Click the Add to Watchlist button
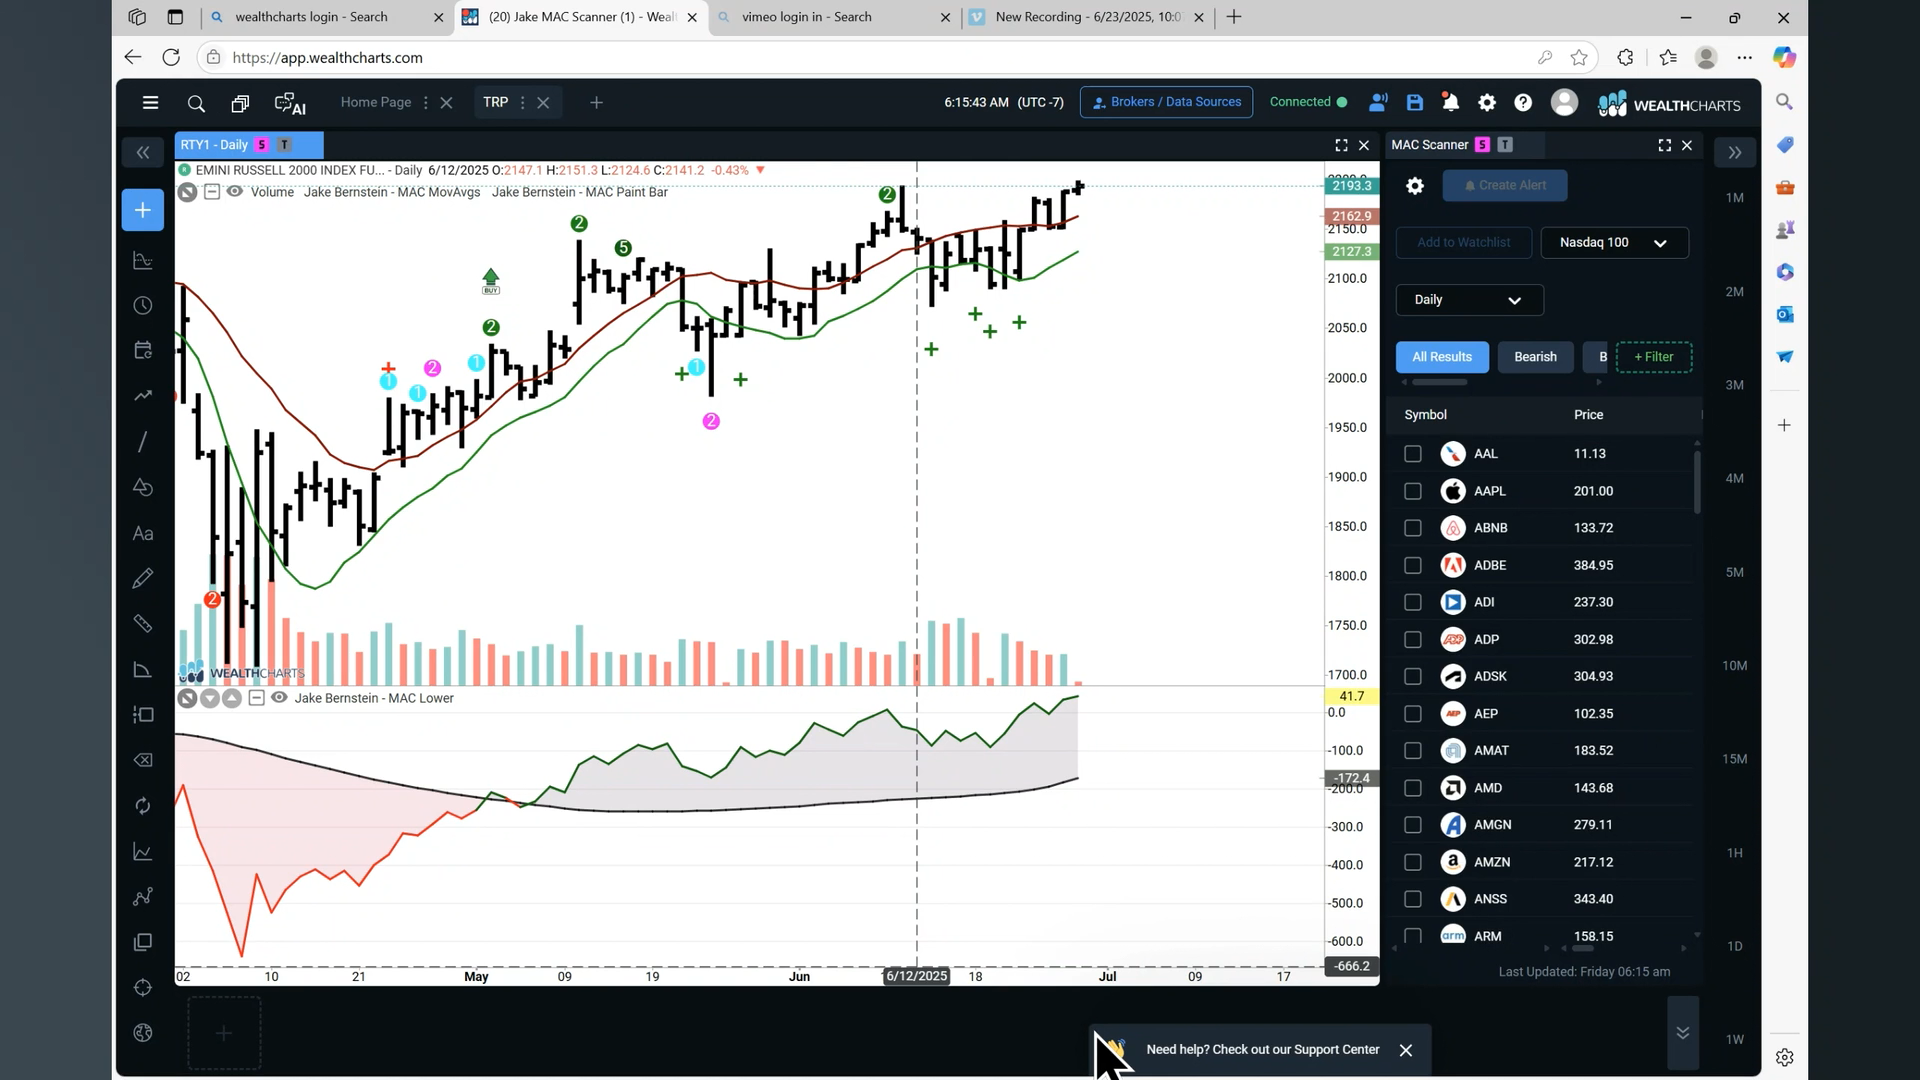Image resolution: width=1920 pixels, height=1080 pixels. pyautogui.click(x=1463, y=243)
